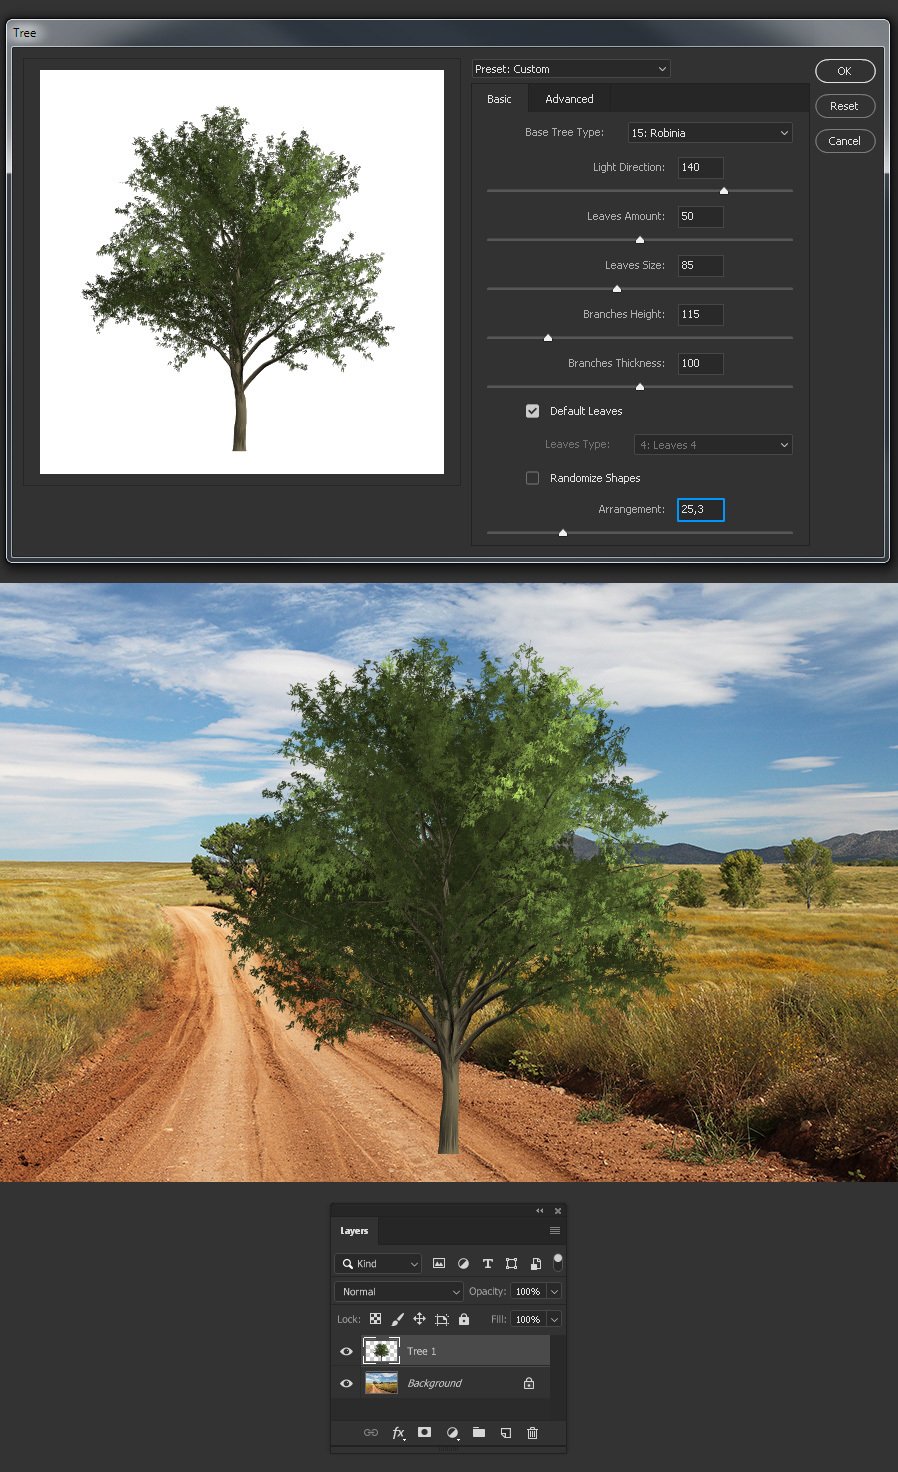
Task: Open the Layers panel menu
Action: point(555,1231)
